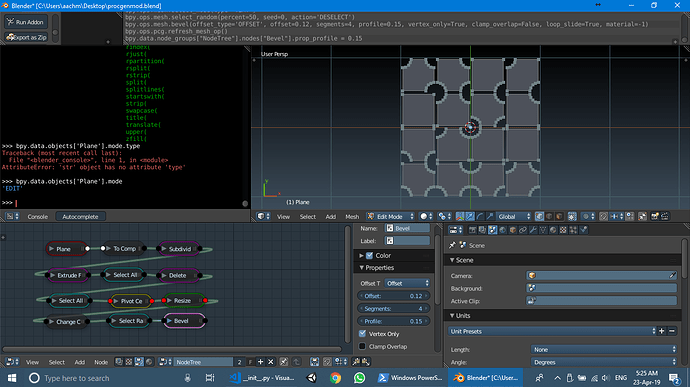Open the proportional editing dropdown

coord(587,216)
